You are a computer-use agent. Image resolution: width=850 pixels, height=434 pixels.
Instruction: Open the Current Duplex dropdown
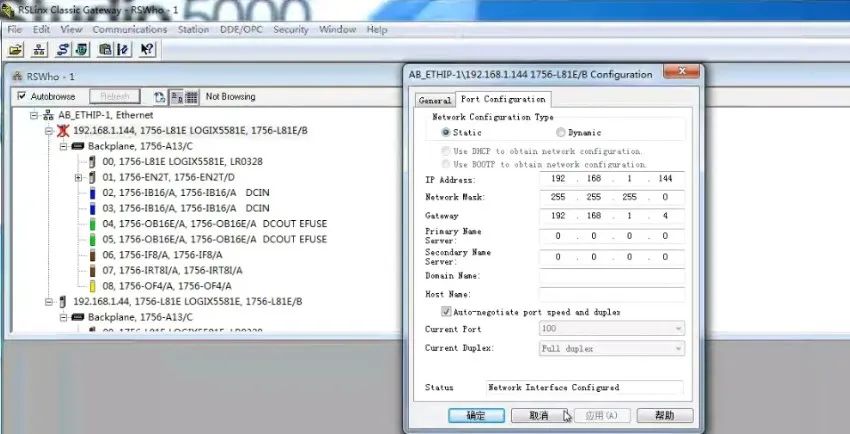coord(679,348)
